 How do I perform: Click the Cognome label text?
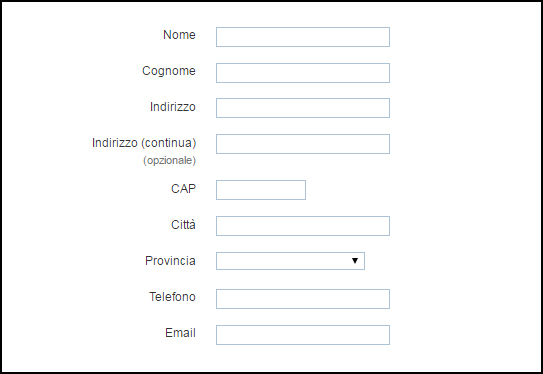[x=169, y=71]
